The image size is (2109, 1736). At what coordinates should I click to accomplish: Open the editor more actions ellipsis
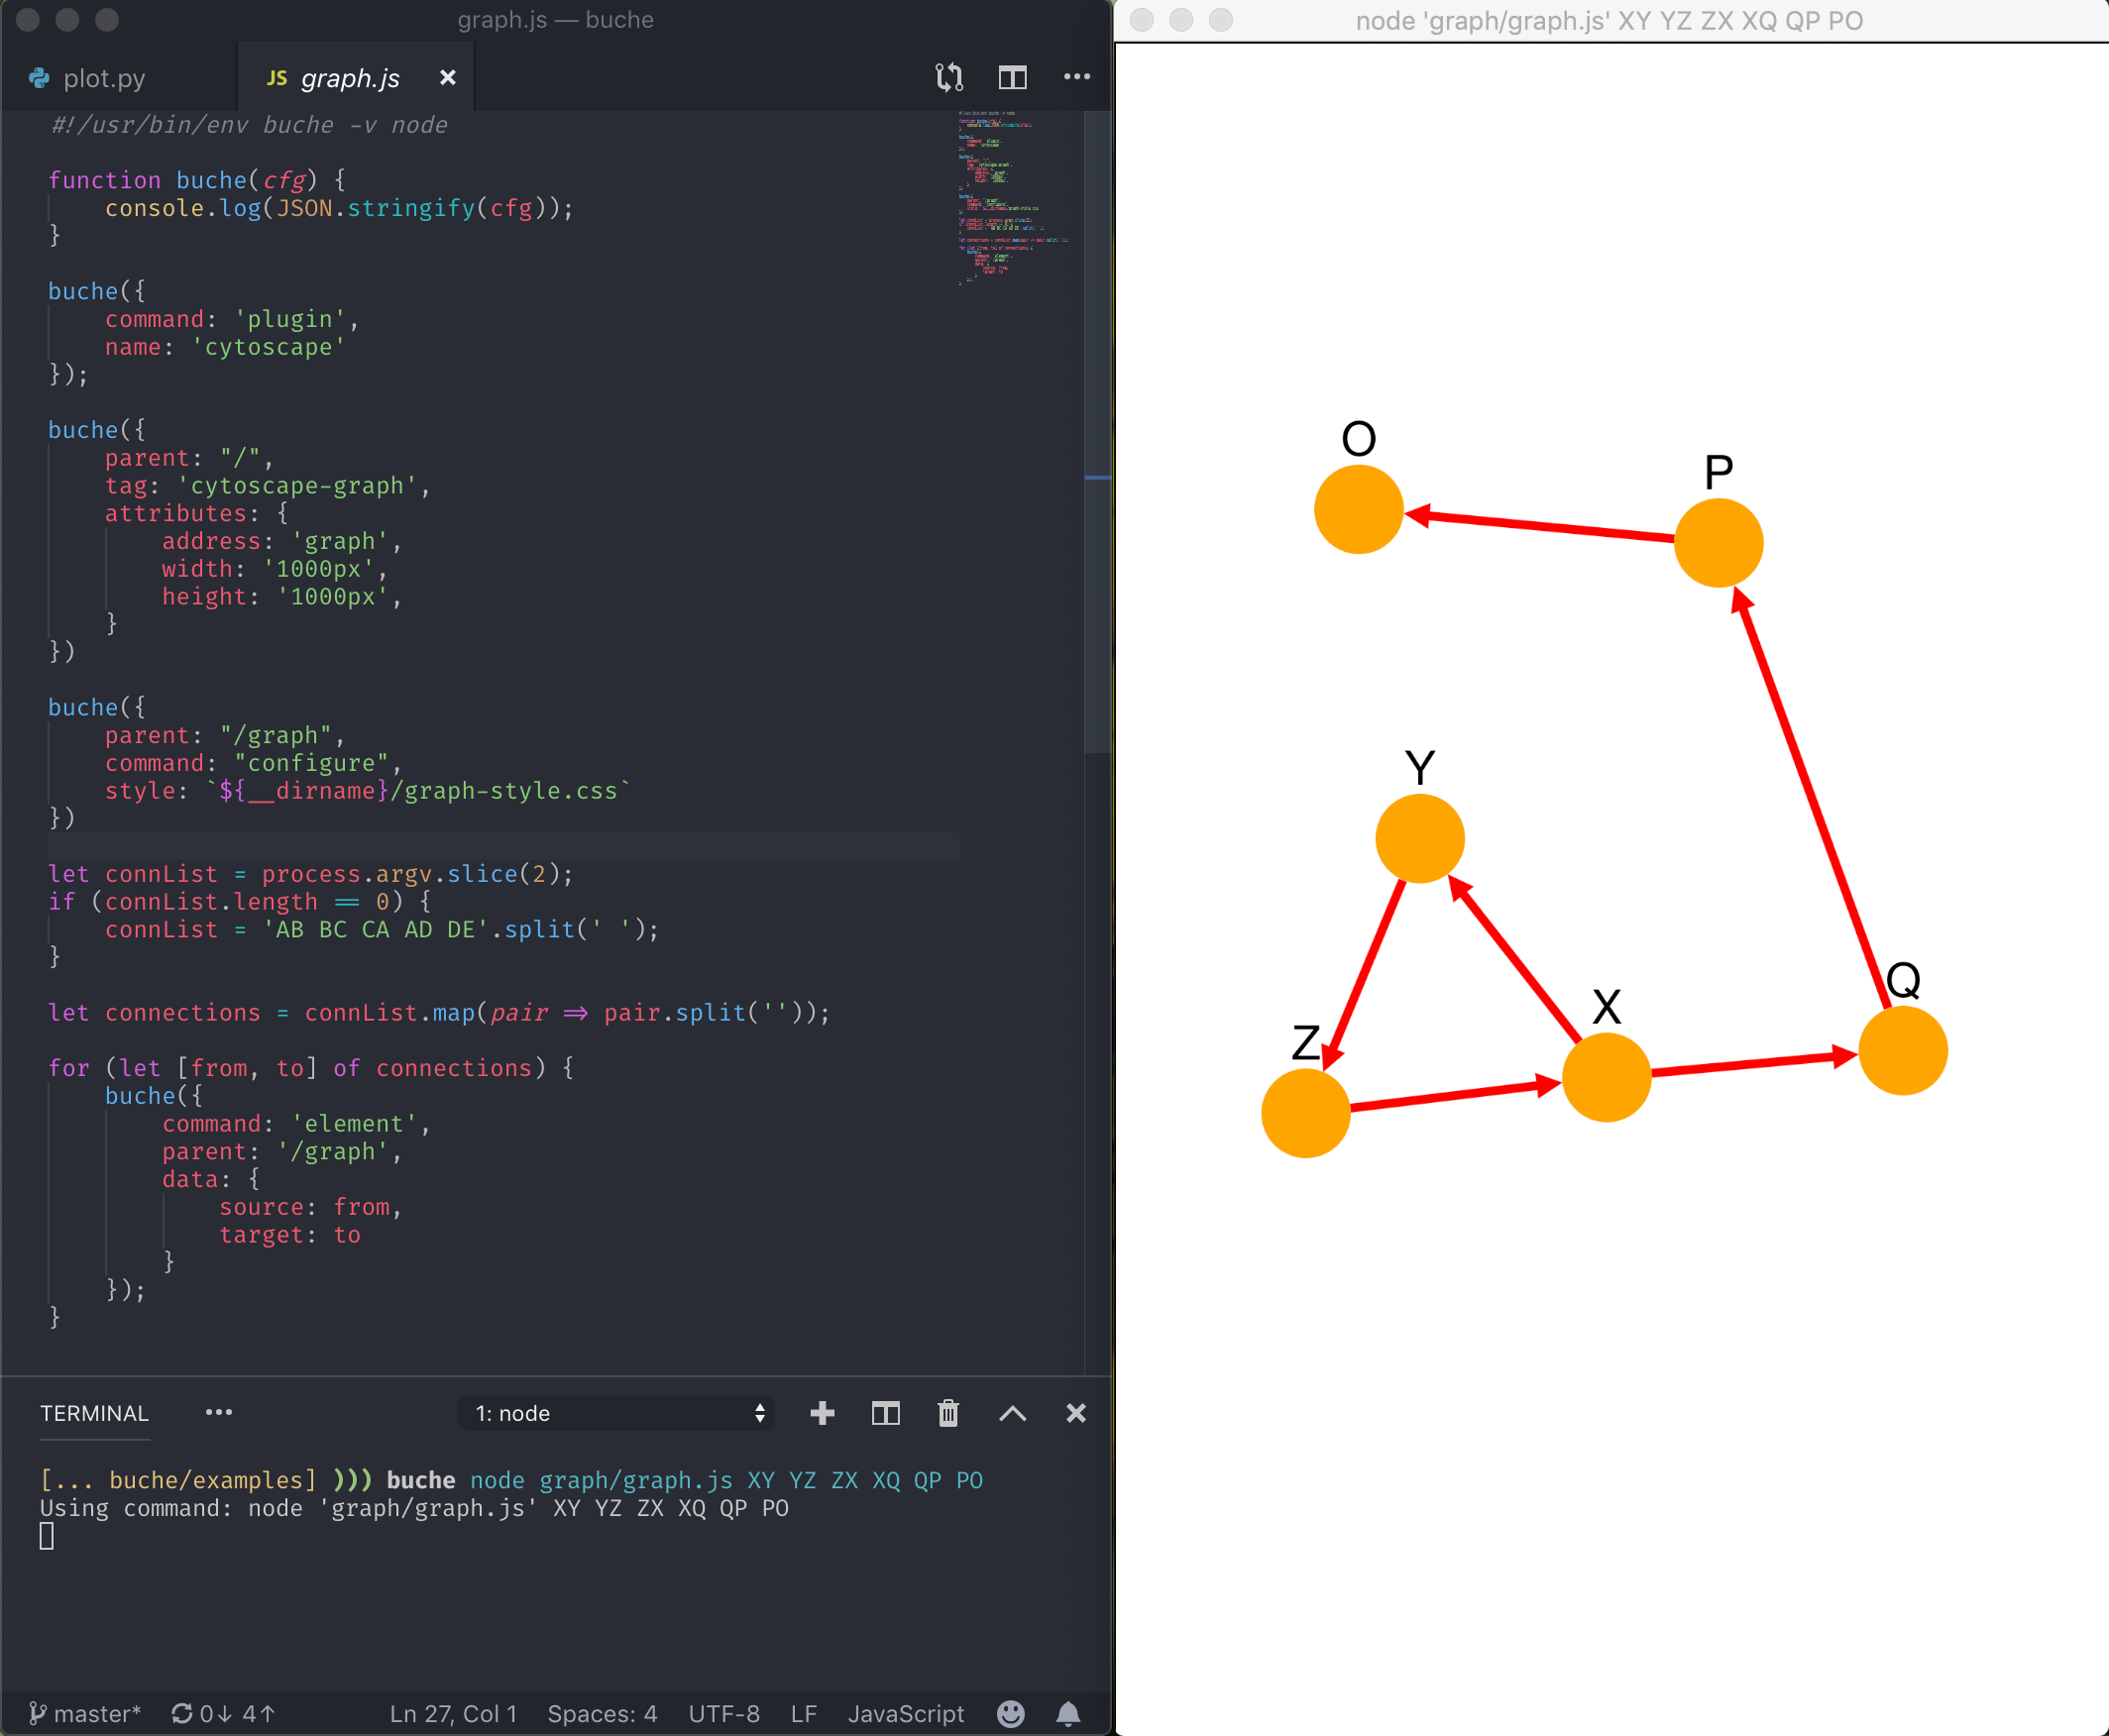click(1076, 77)
